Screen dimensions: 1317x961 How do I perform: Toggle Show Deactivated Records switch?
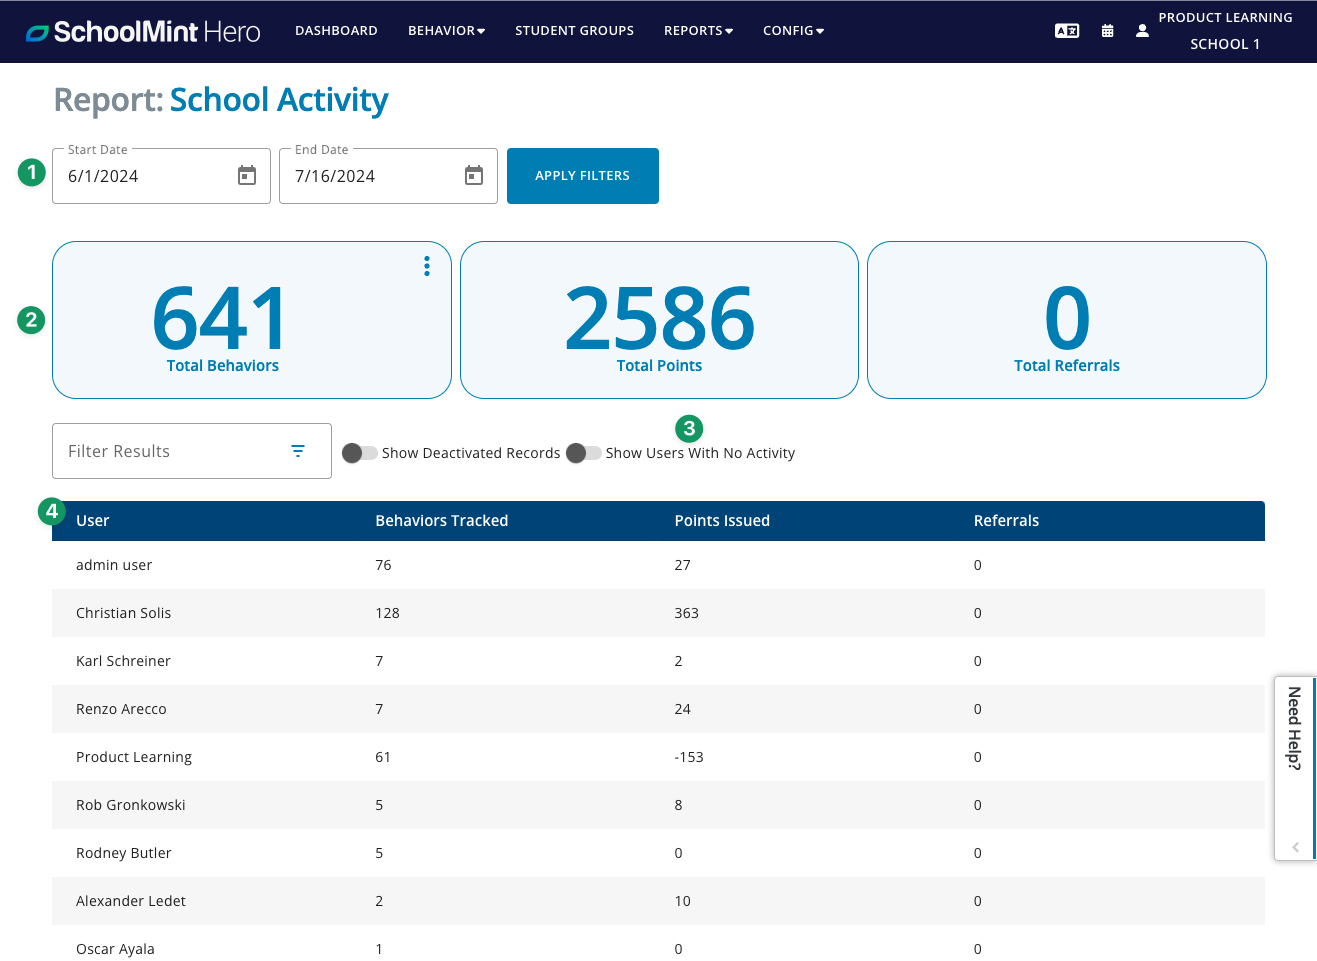(x=360, y=453)
